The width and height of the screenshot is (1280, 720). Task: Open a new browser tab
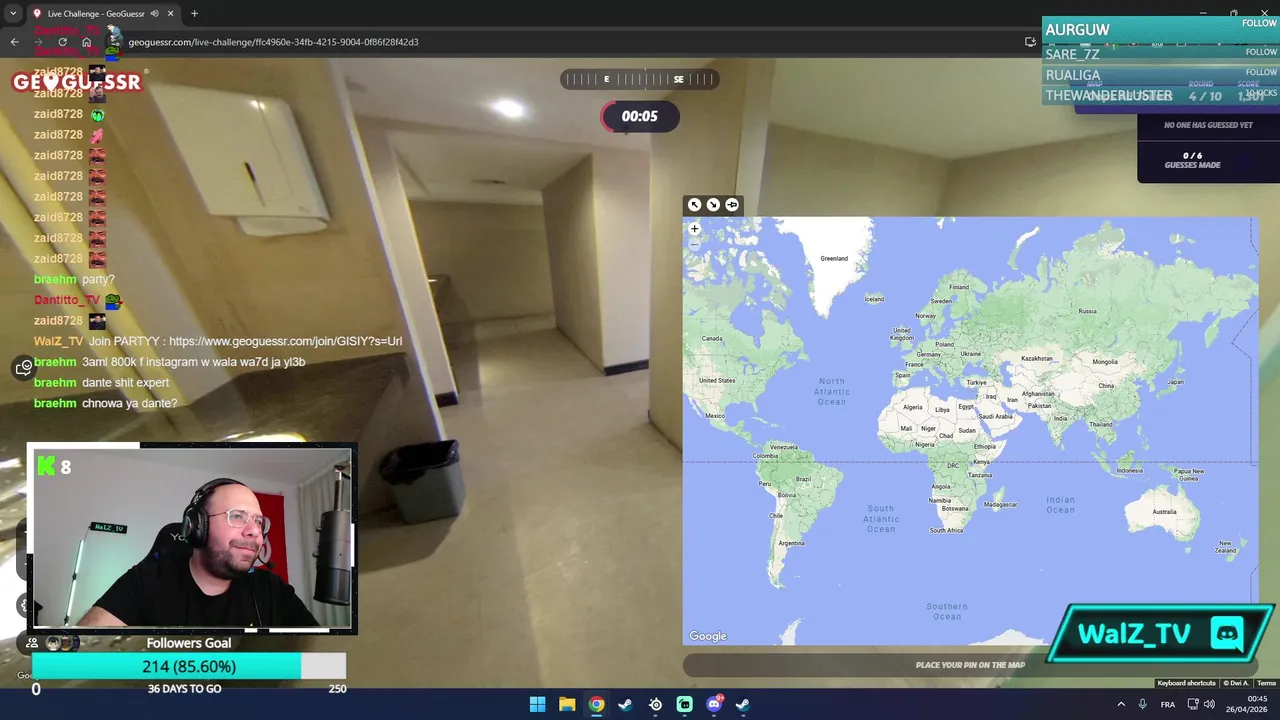coord(194,14)
